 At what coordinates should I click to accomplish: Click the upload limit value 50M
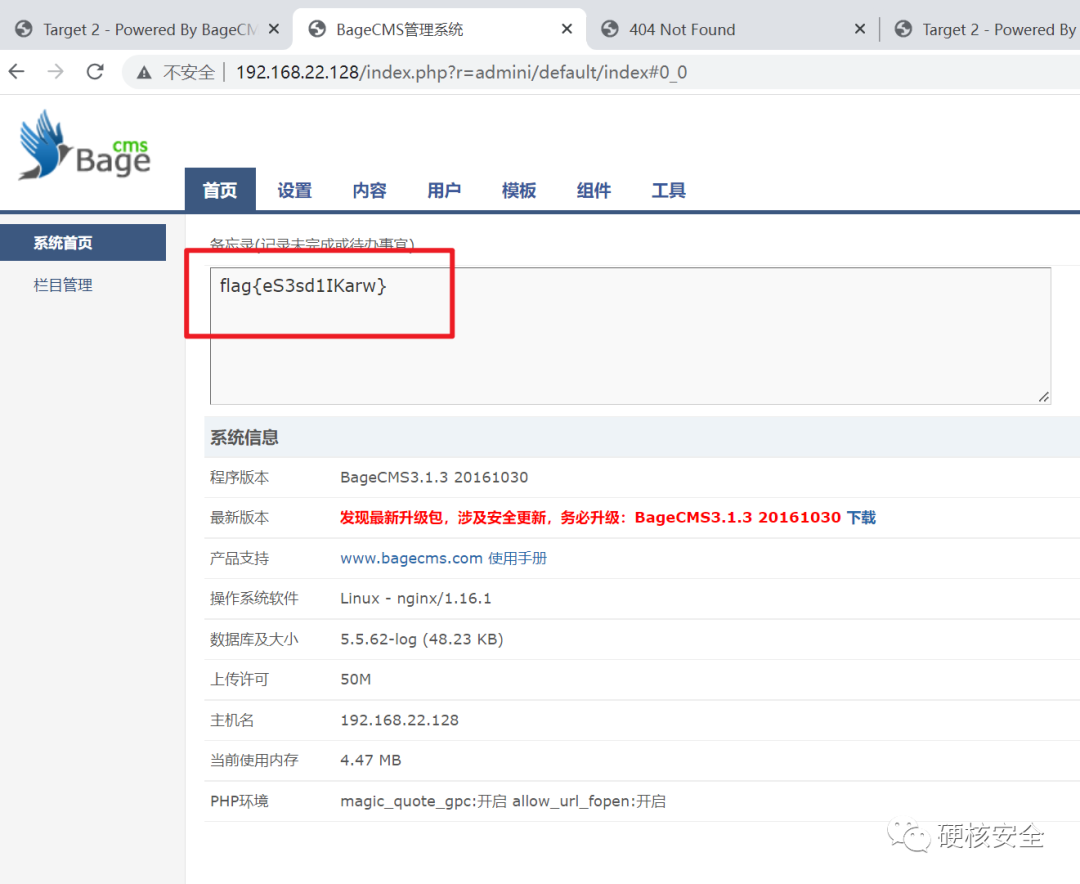coord(355,679)
